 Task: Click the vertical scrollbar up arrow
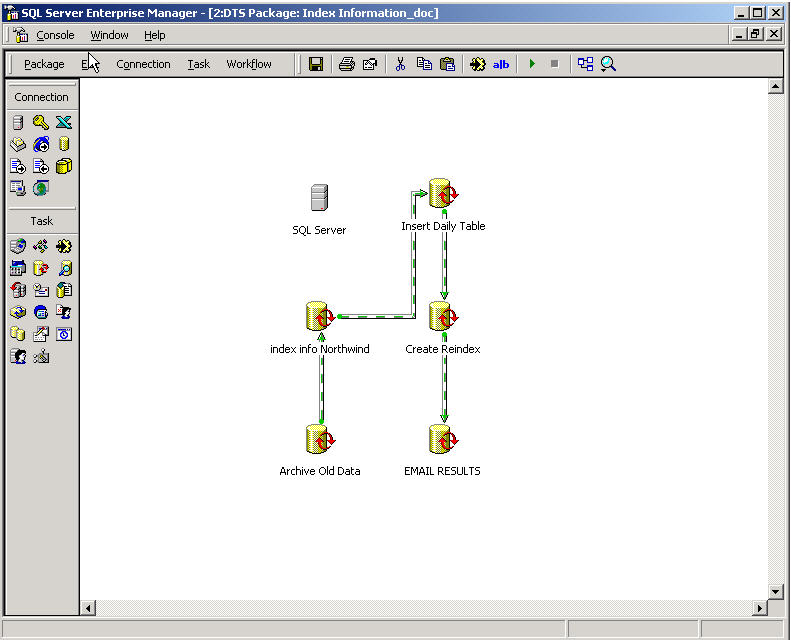(775, 86)
